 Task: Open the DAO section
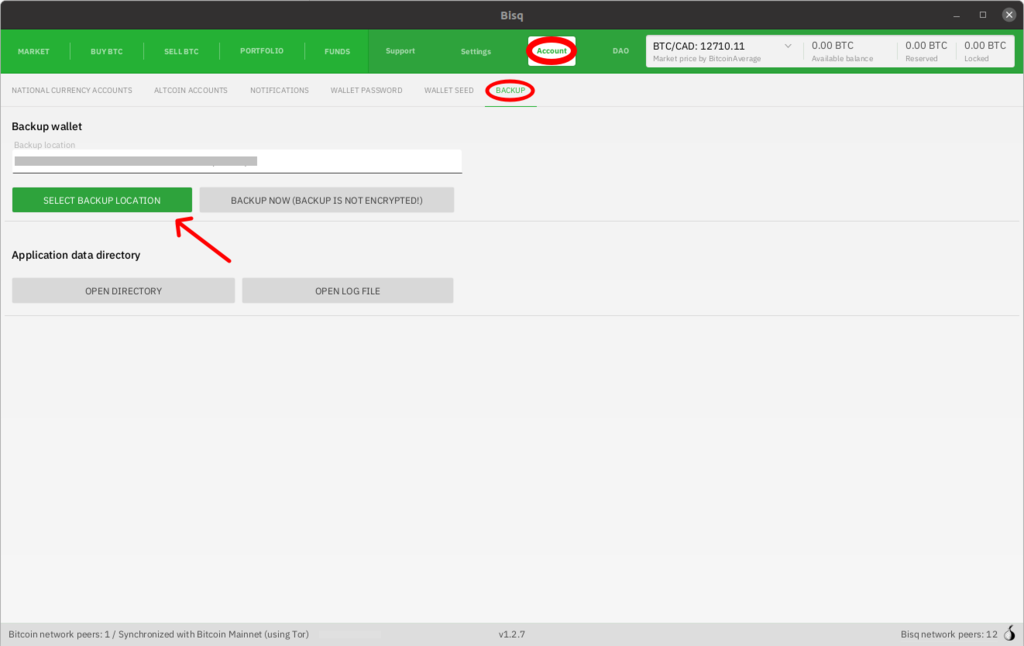click(x=620, y=51)
